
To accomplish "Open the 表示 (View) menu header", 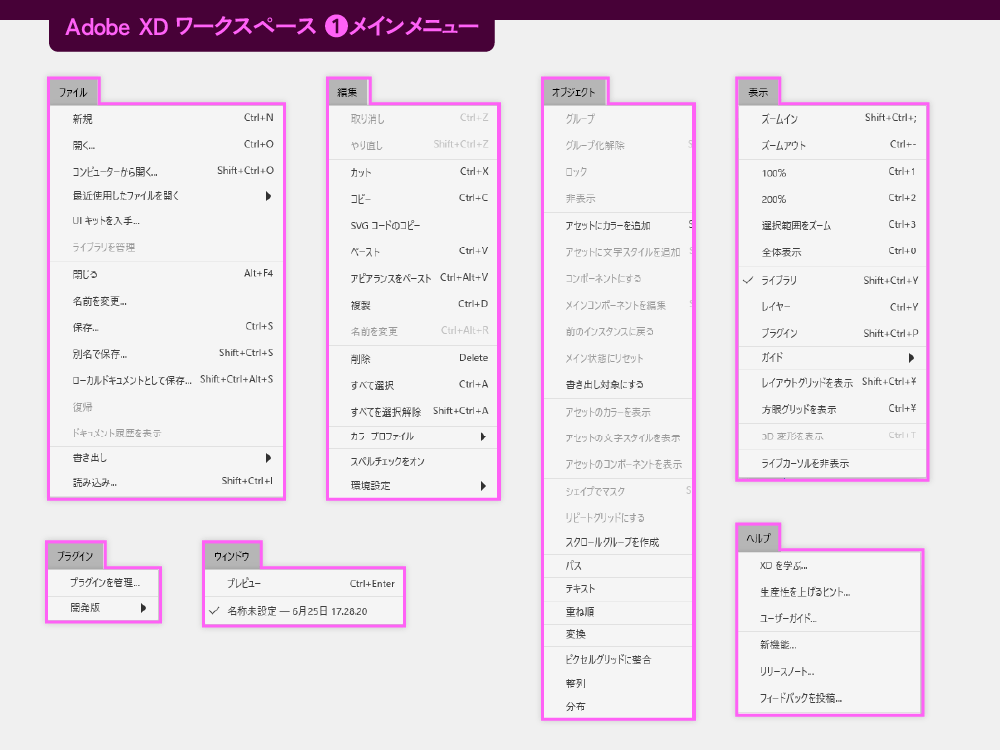I will 758,92.
